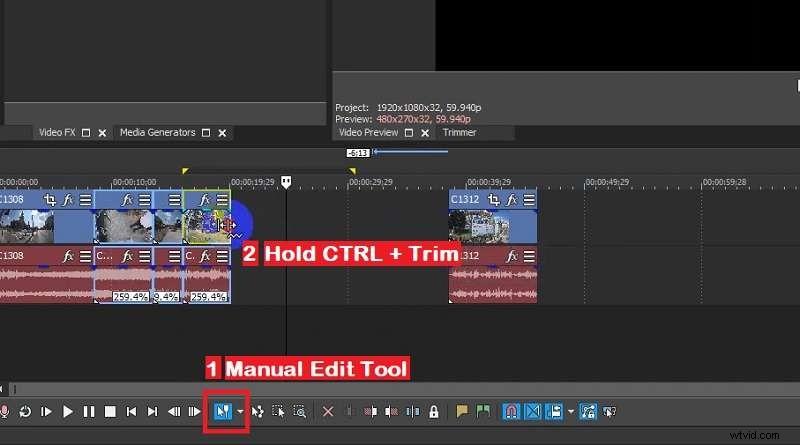Select the C1308 video clip thumbnail

pos(27,227)
